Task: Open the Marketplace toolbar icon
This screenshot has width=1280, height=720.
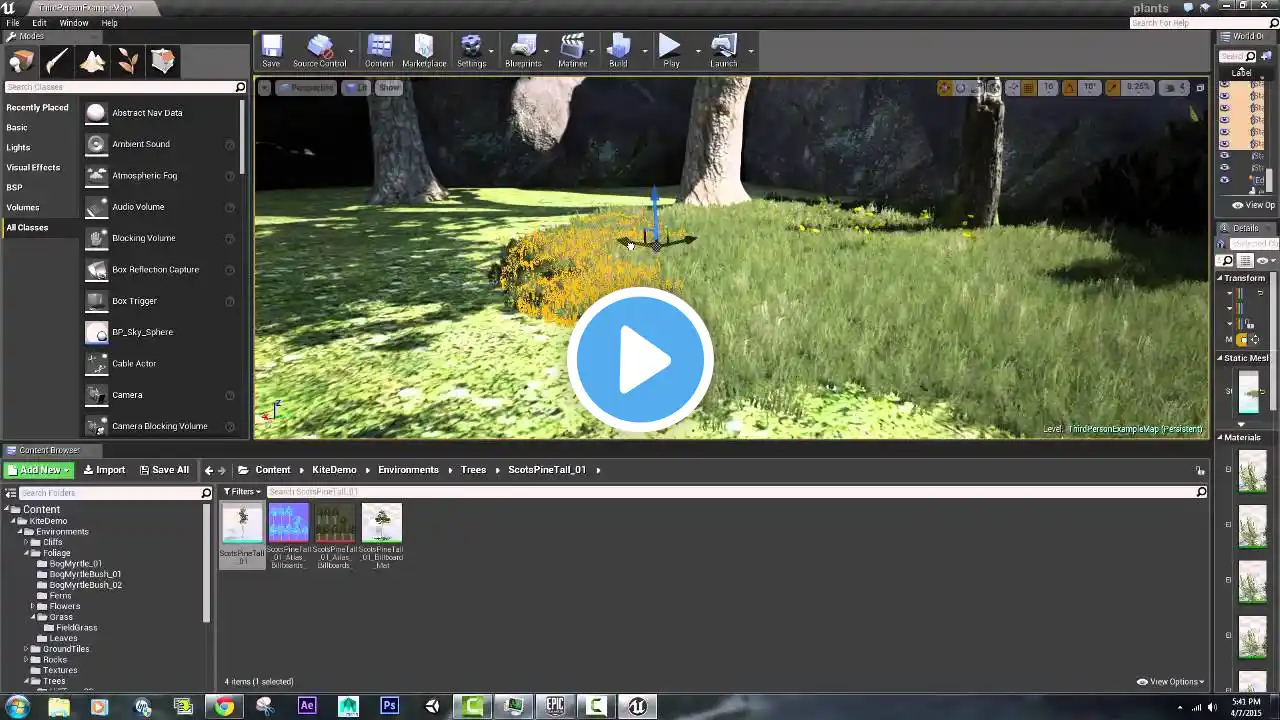Action: (424, 50)
